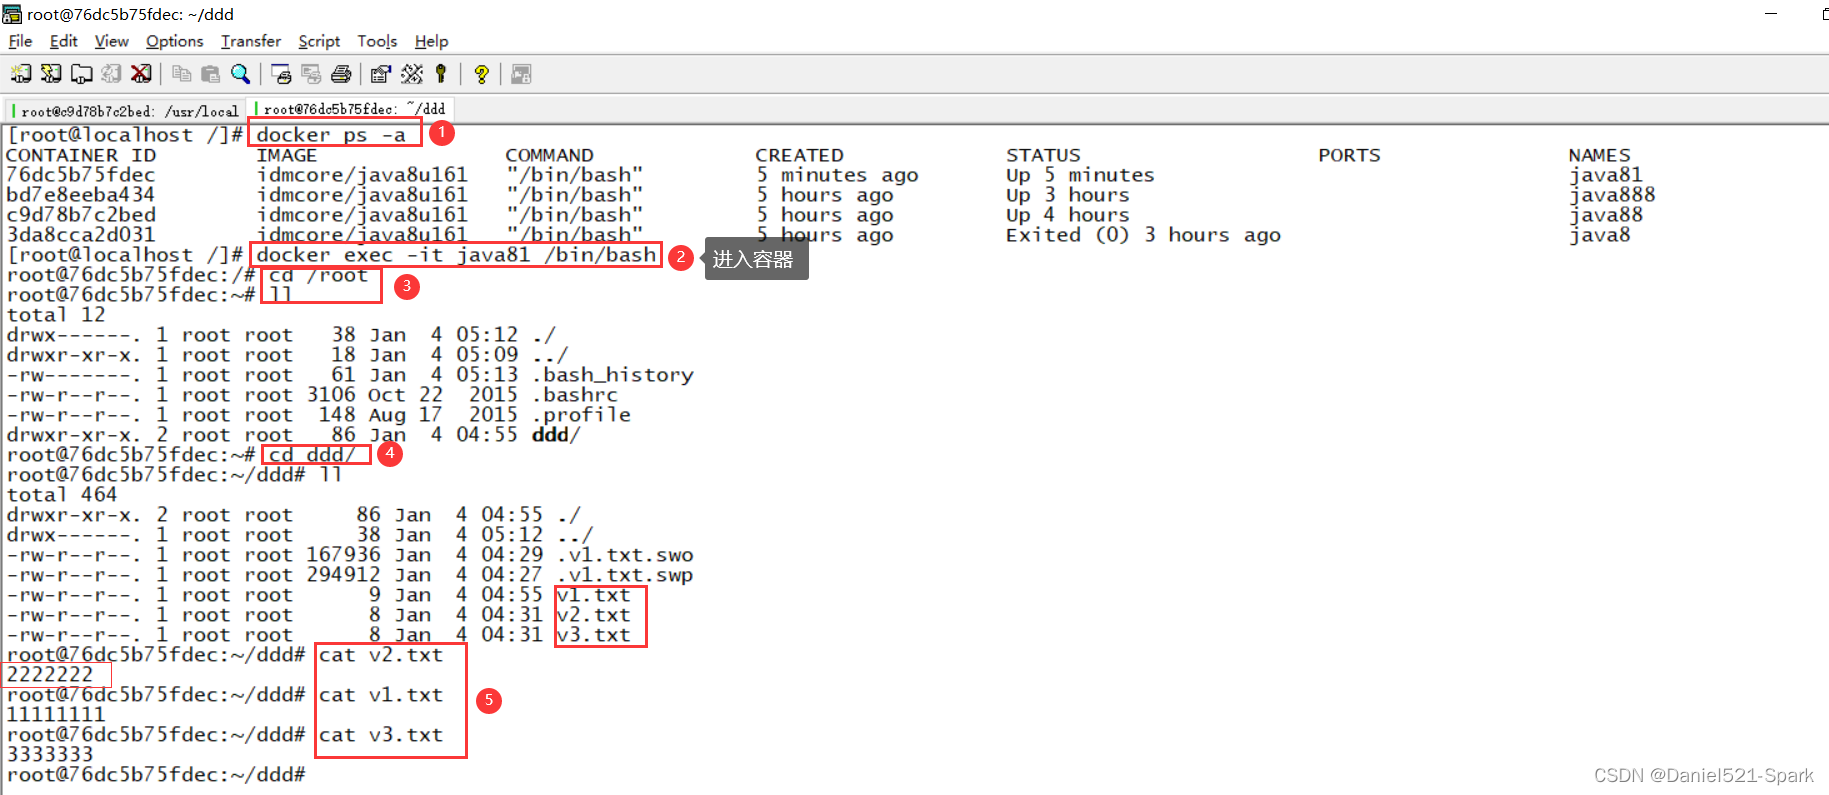
Task: Click the container name java81
Action: [1606, 175]
